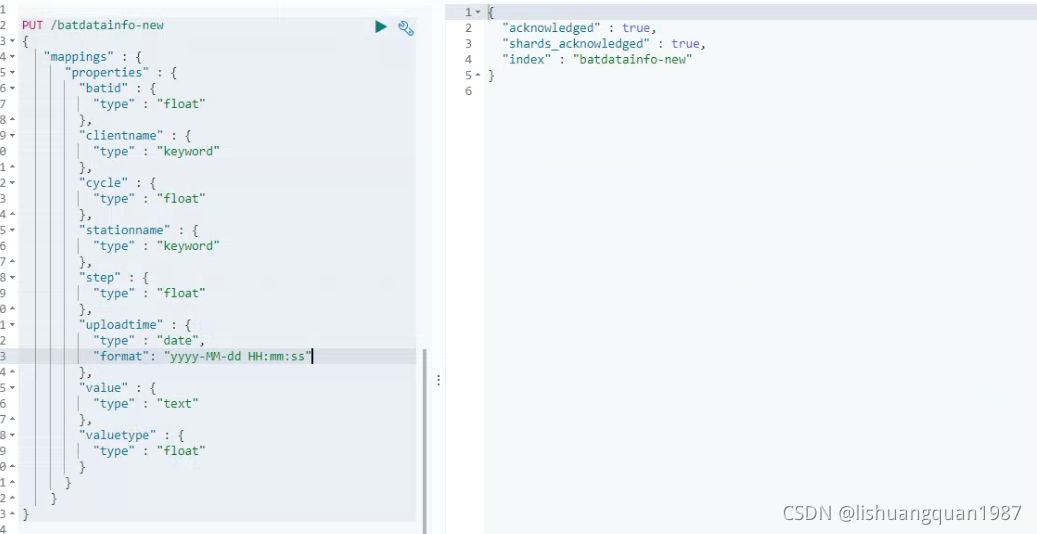
Task: Fold the "cycle" field definition
Action: click(x=12, y=183)
